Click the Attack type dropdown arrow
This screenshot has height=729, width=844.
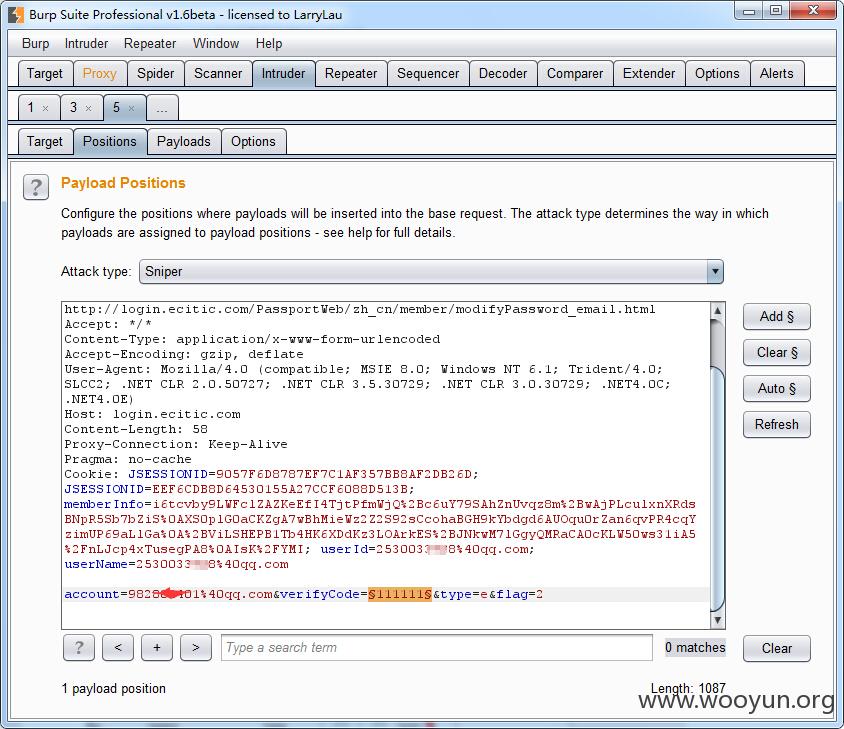point(715,271)
